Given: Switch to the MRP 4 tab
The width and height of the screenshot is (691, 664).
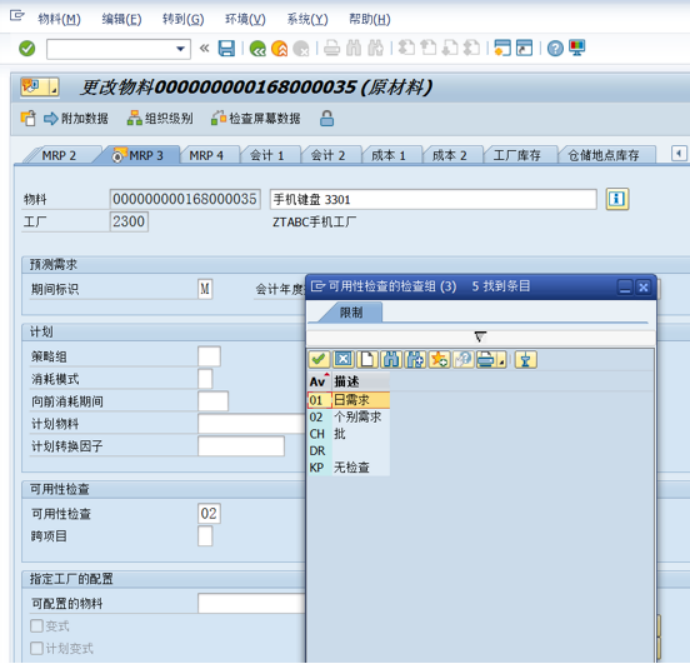Looking at the screenshot, I should pyautogui.click(x=206, y=156).
